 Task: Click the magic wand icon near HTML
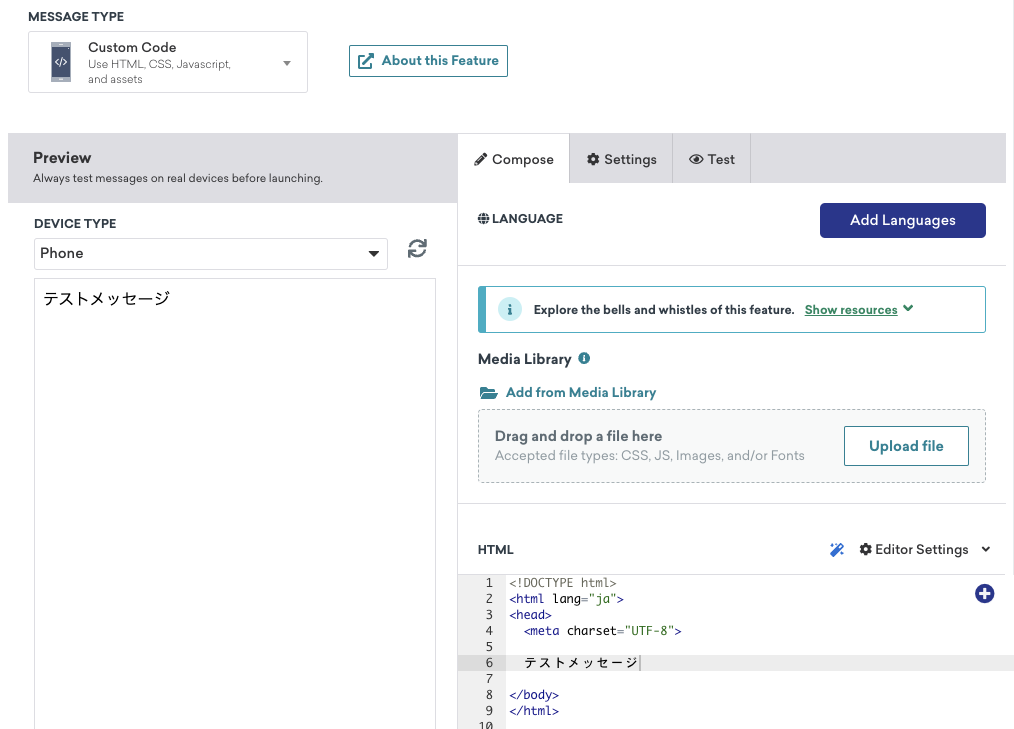click(x=837, y=549)
